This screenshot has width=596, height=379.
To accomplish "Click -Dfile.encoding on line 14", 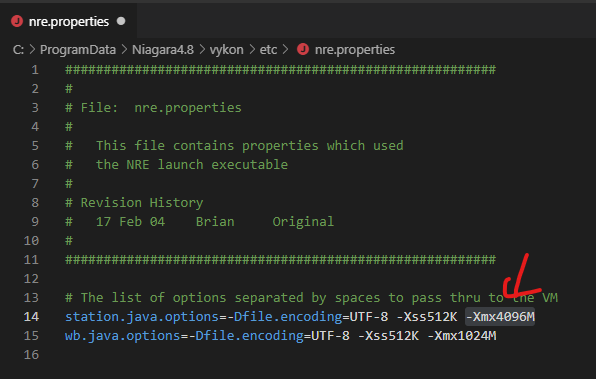I will click(x=284, y=317).
